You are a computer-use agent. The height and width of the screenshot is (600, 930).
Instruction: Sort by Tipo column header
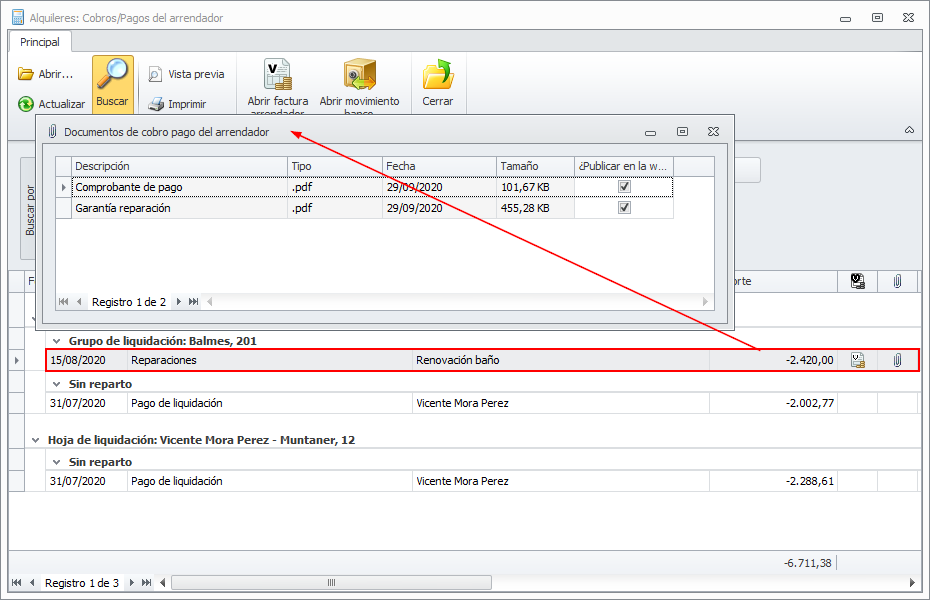click(x=335, y=167)
